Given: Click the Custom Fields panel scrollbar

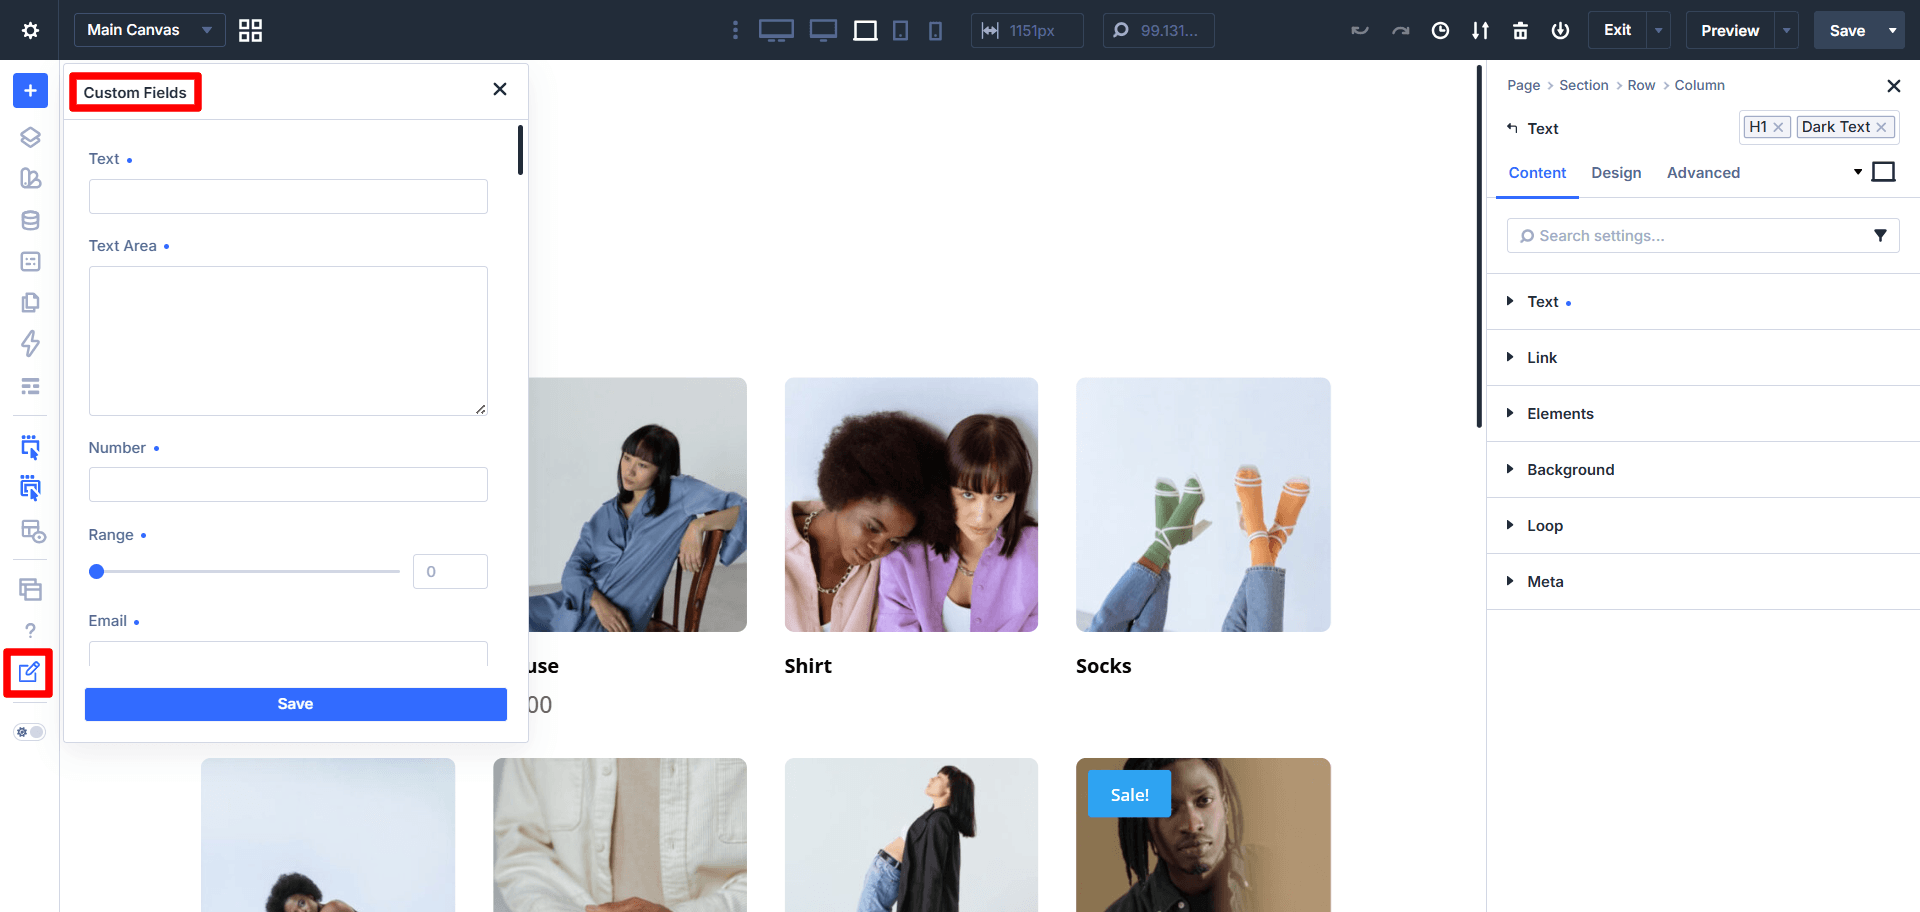Looking at the screenshot, I should (x=520, y=150).
